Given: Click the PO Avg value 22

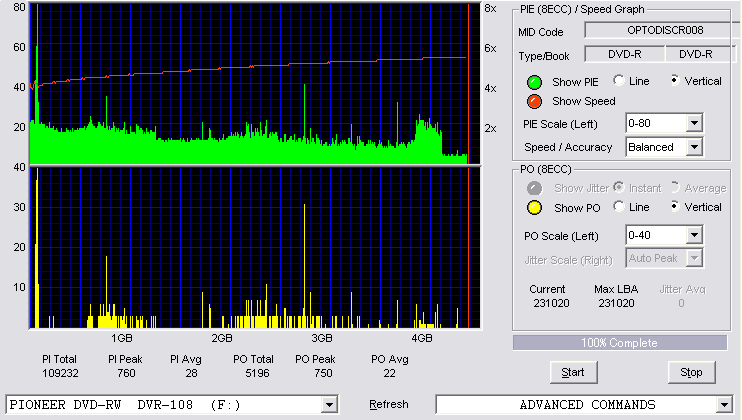Looking at the screenshot, I should (x=389, y=374).
